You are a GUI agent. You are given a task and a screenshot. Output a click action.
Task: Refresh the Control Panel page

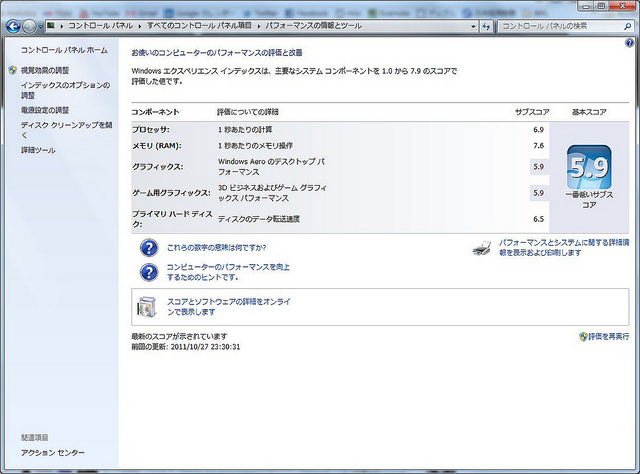point(486,27)
